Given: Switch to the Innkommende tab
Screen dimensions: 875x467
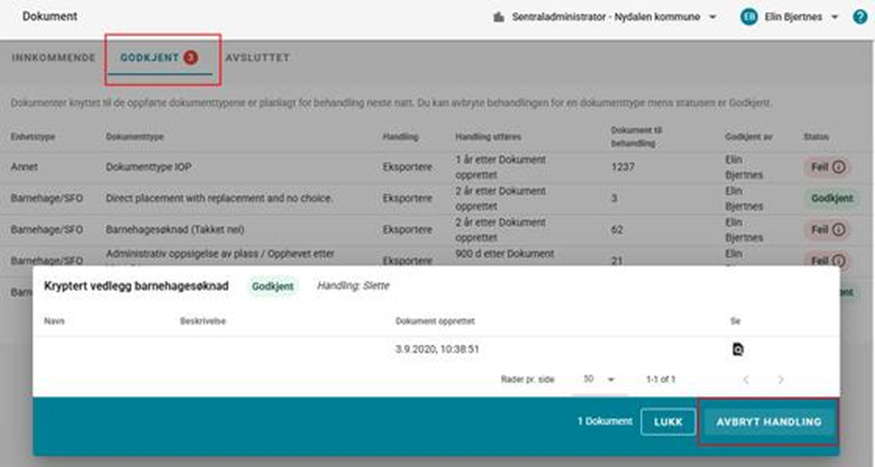Looking at the screenshot, I should click(x=52, y=58).
